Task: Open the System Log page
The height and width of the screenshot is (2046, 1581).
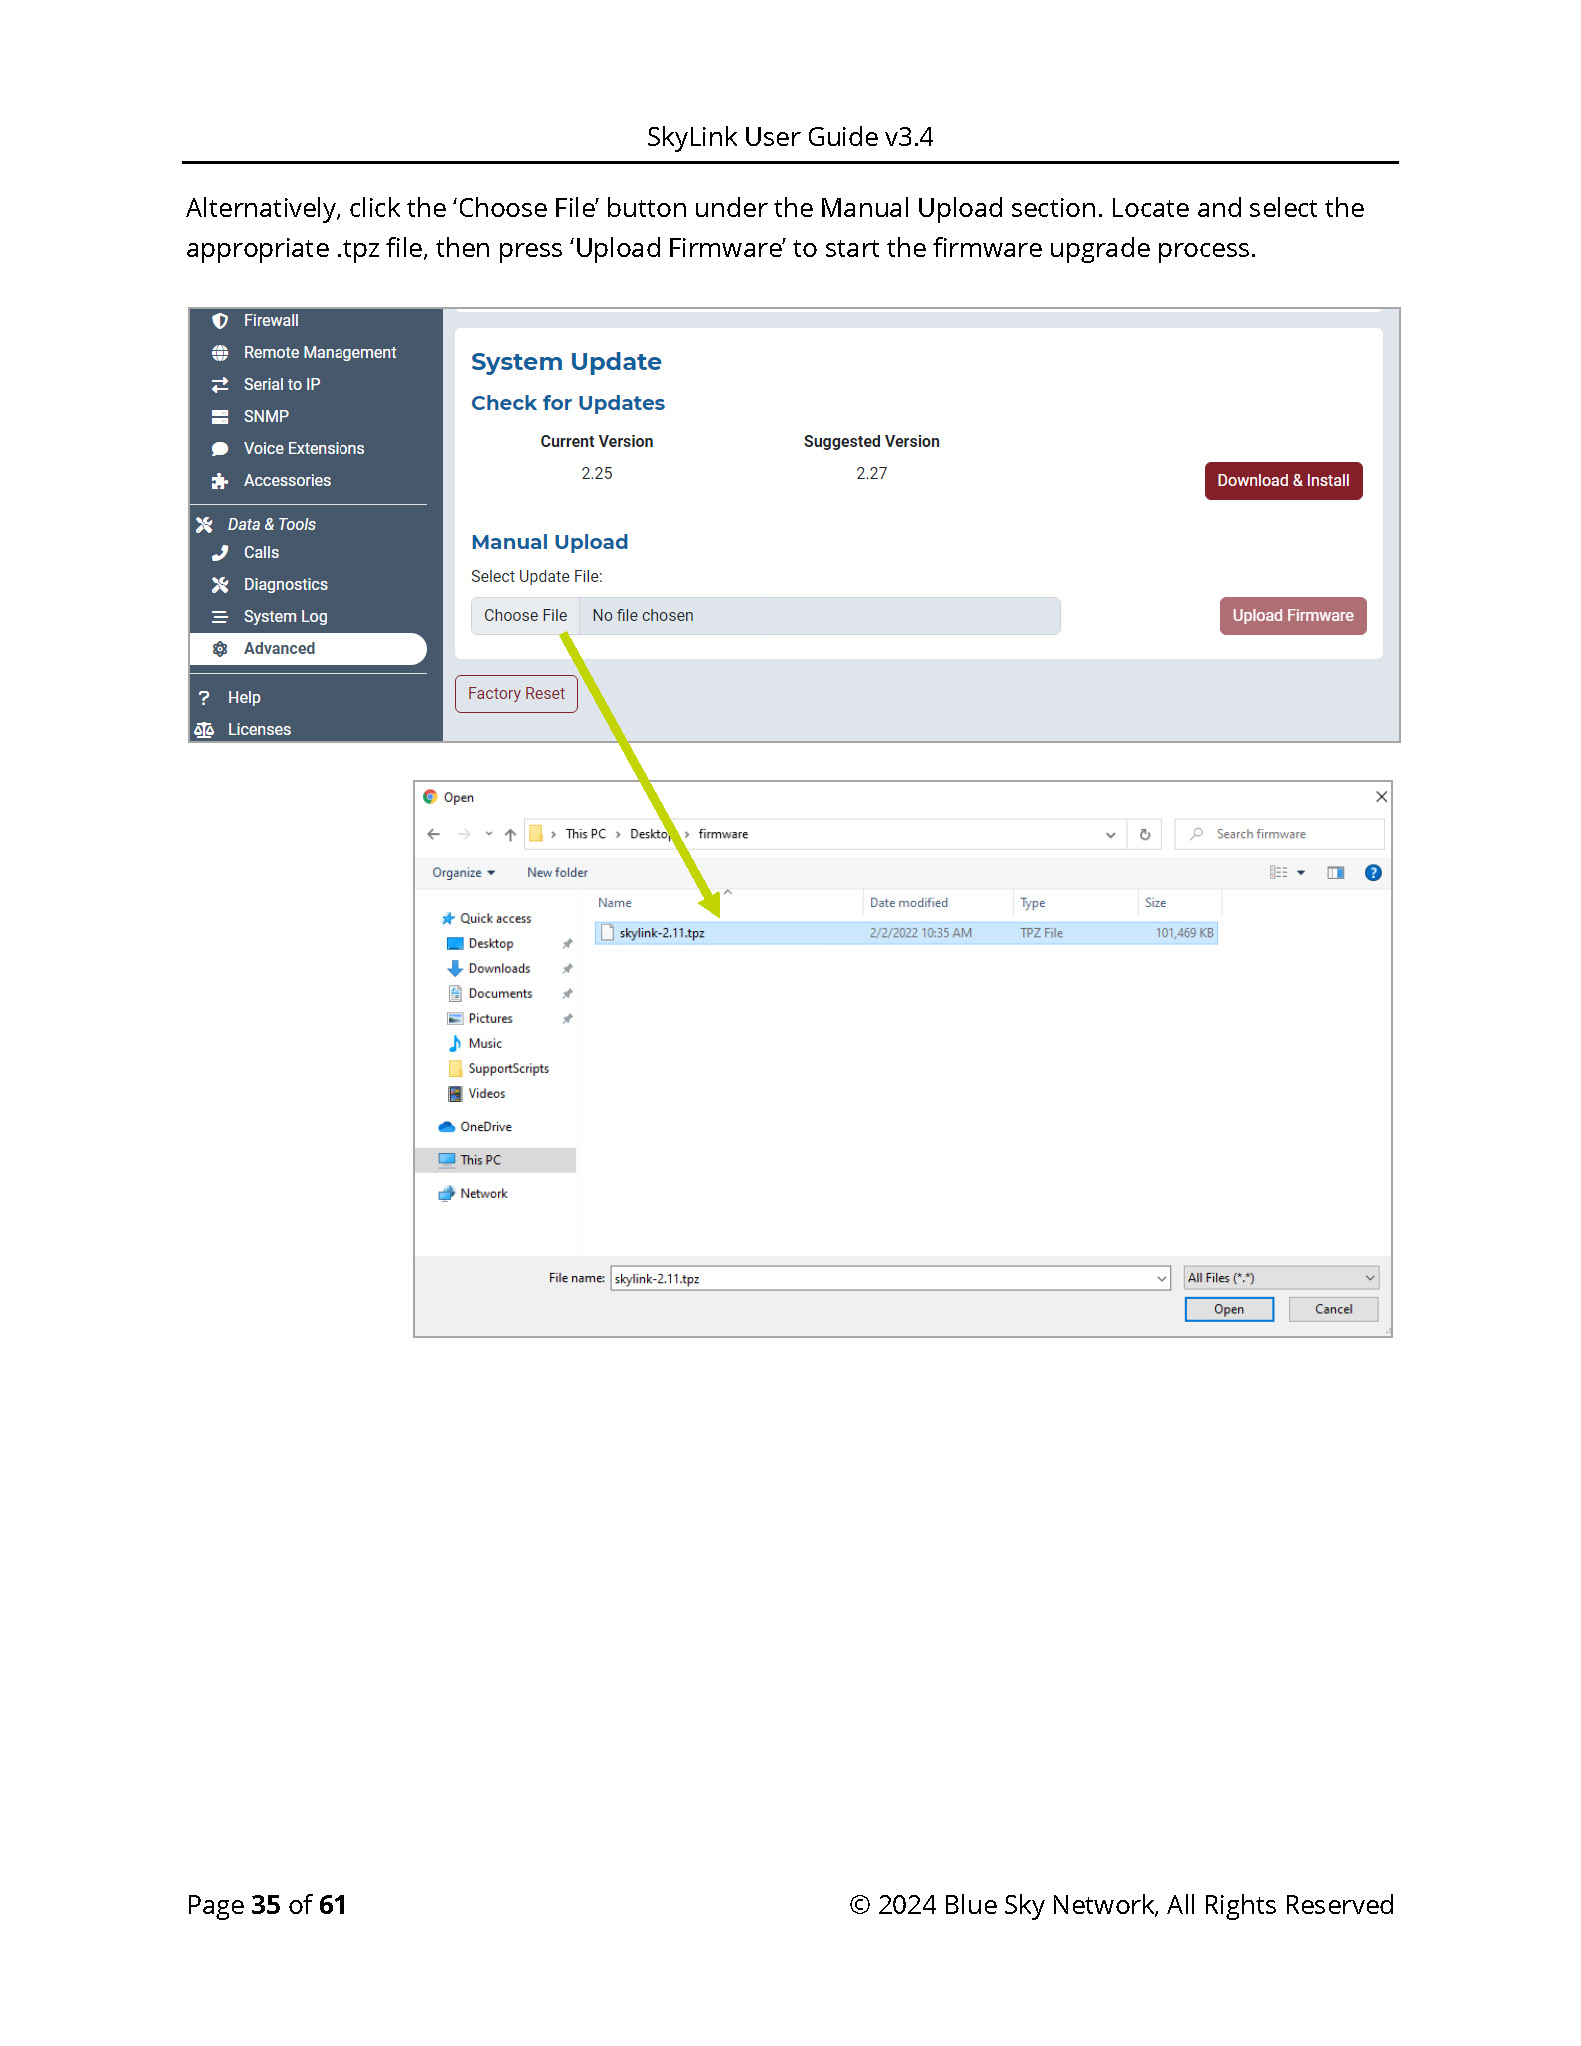Action: pyautogui.click(x=285, y=617)
